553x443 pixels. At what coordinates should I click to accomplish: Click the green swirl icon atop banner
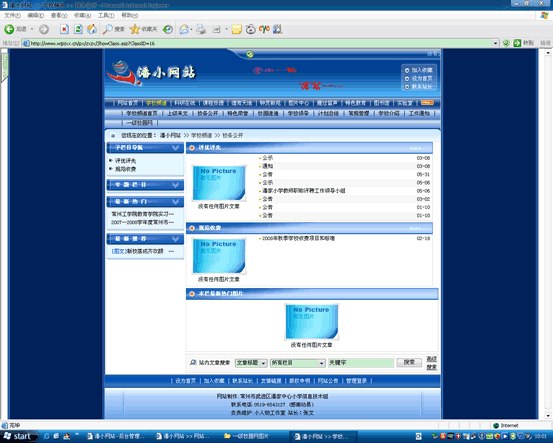(250, 54)
